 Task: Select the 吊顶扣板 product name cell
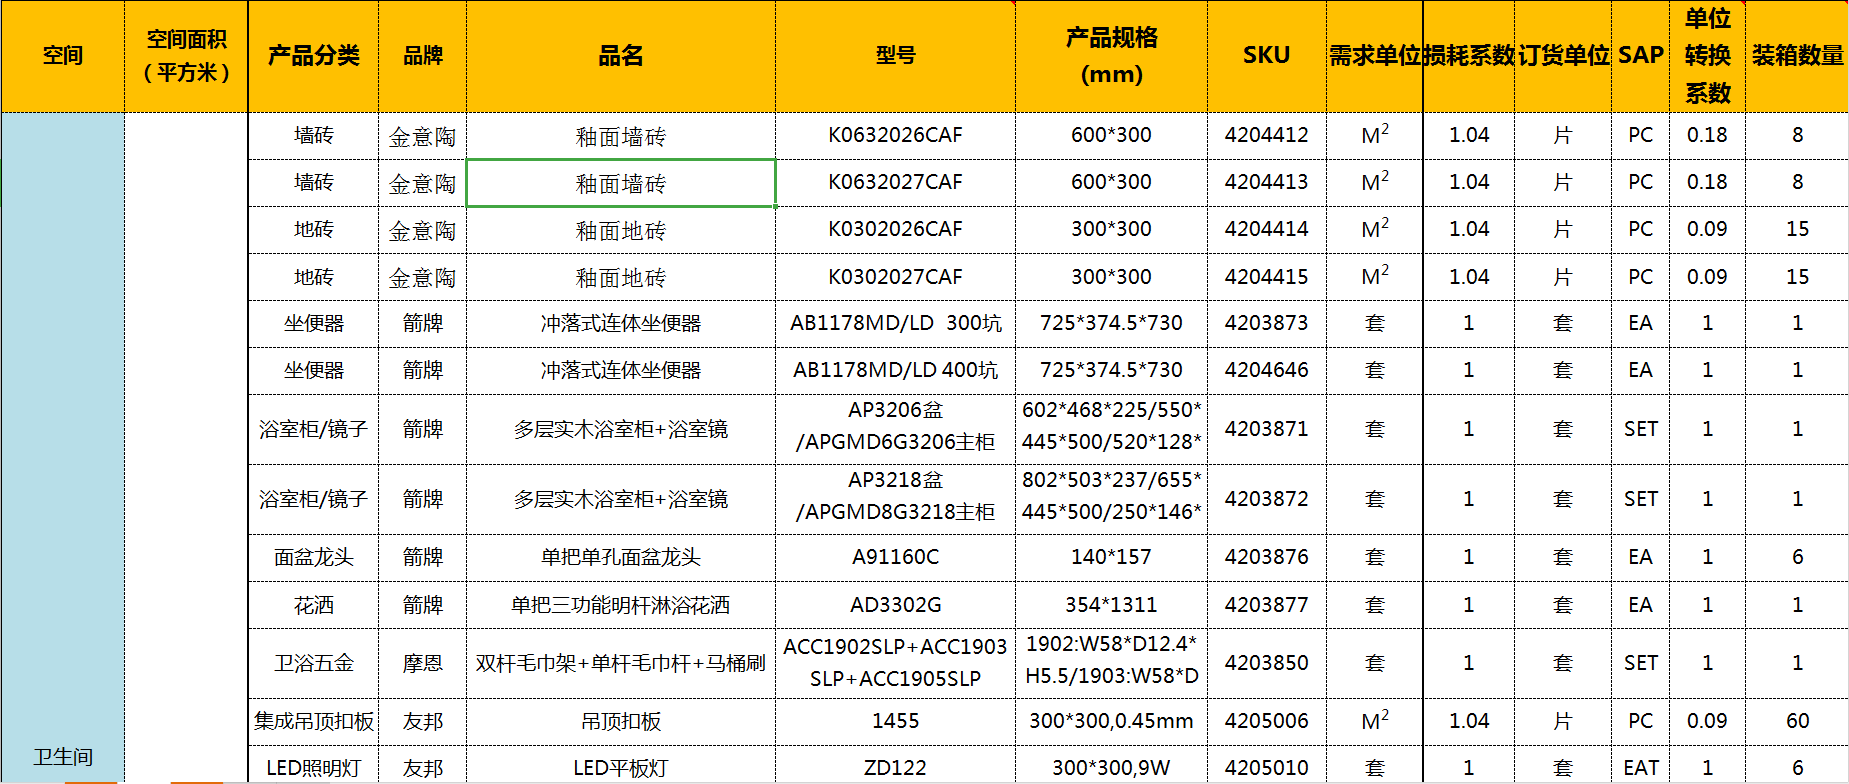pyautogui.click(x=620, y=721)
